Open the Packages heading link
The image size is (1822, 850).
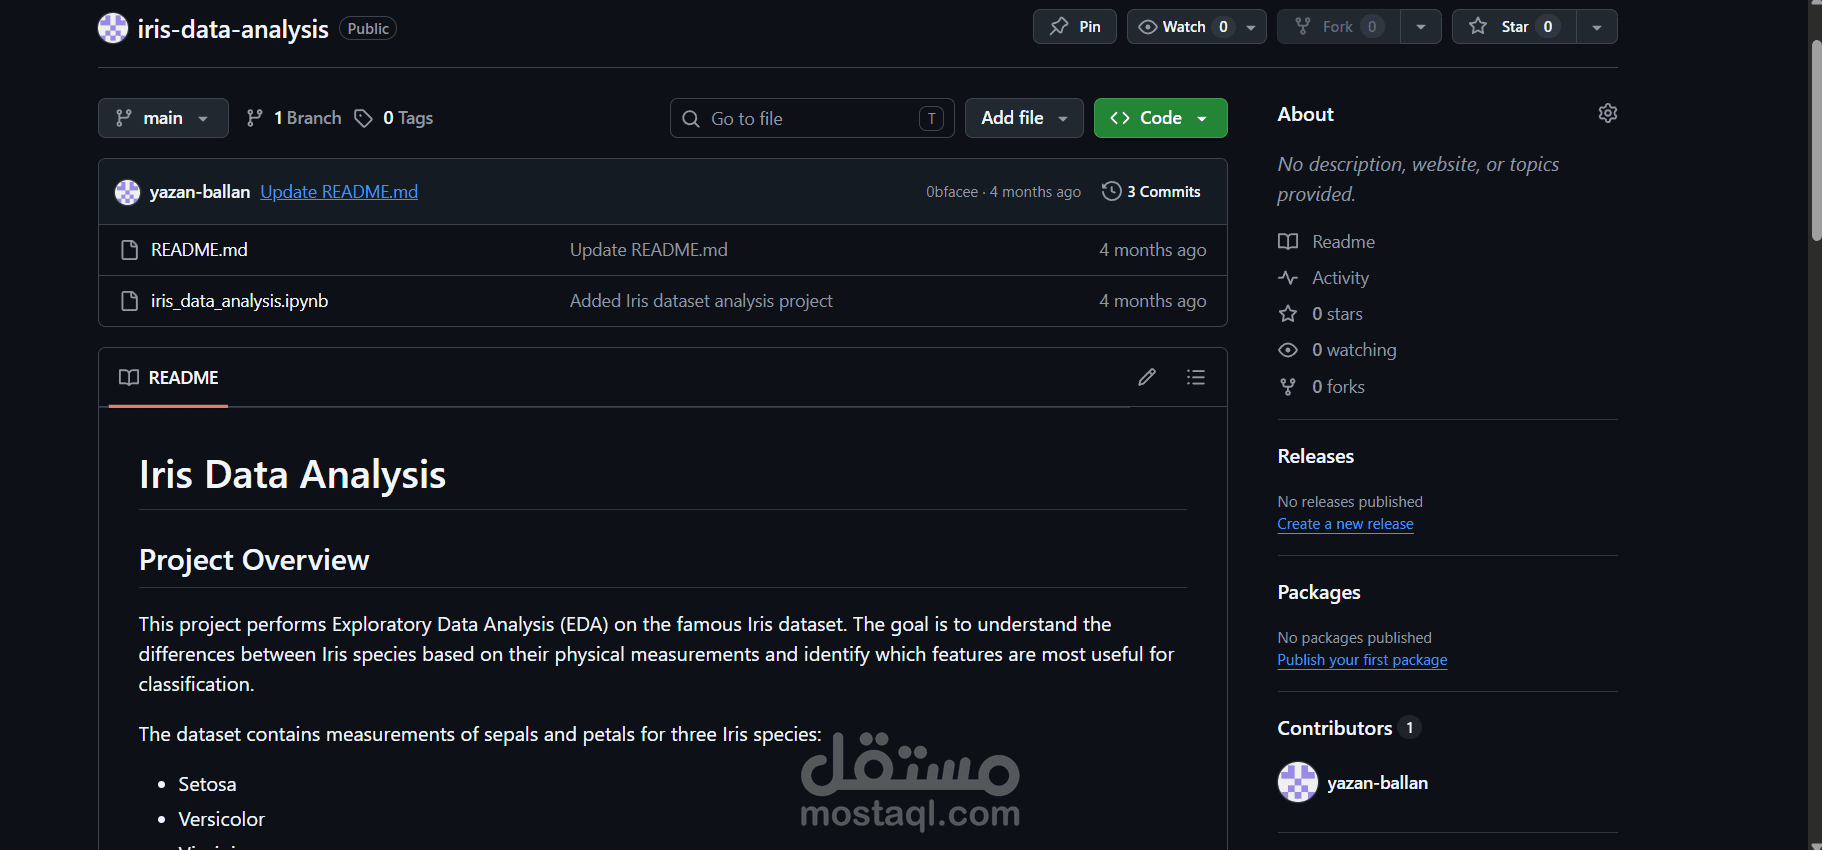pyautogui.click(x=1319, y=592)
